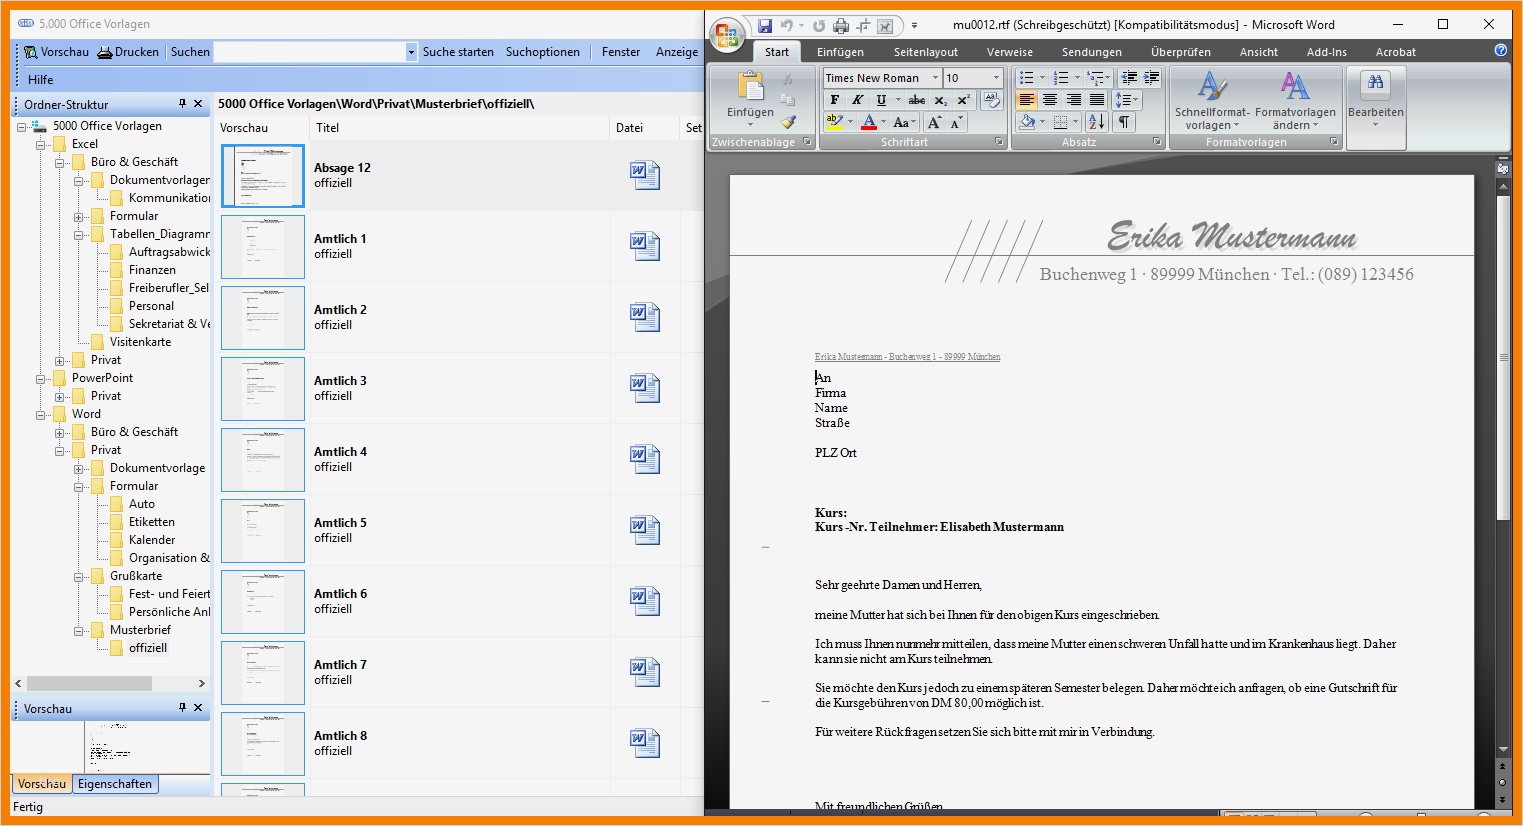Open the Schriftart dialog launcher
Screen dimensions: 1523x826
[x=999, y=142]
